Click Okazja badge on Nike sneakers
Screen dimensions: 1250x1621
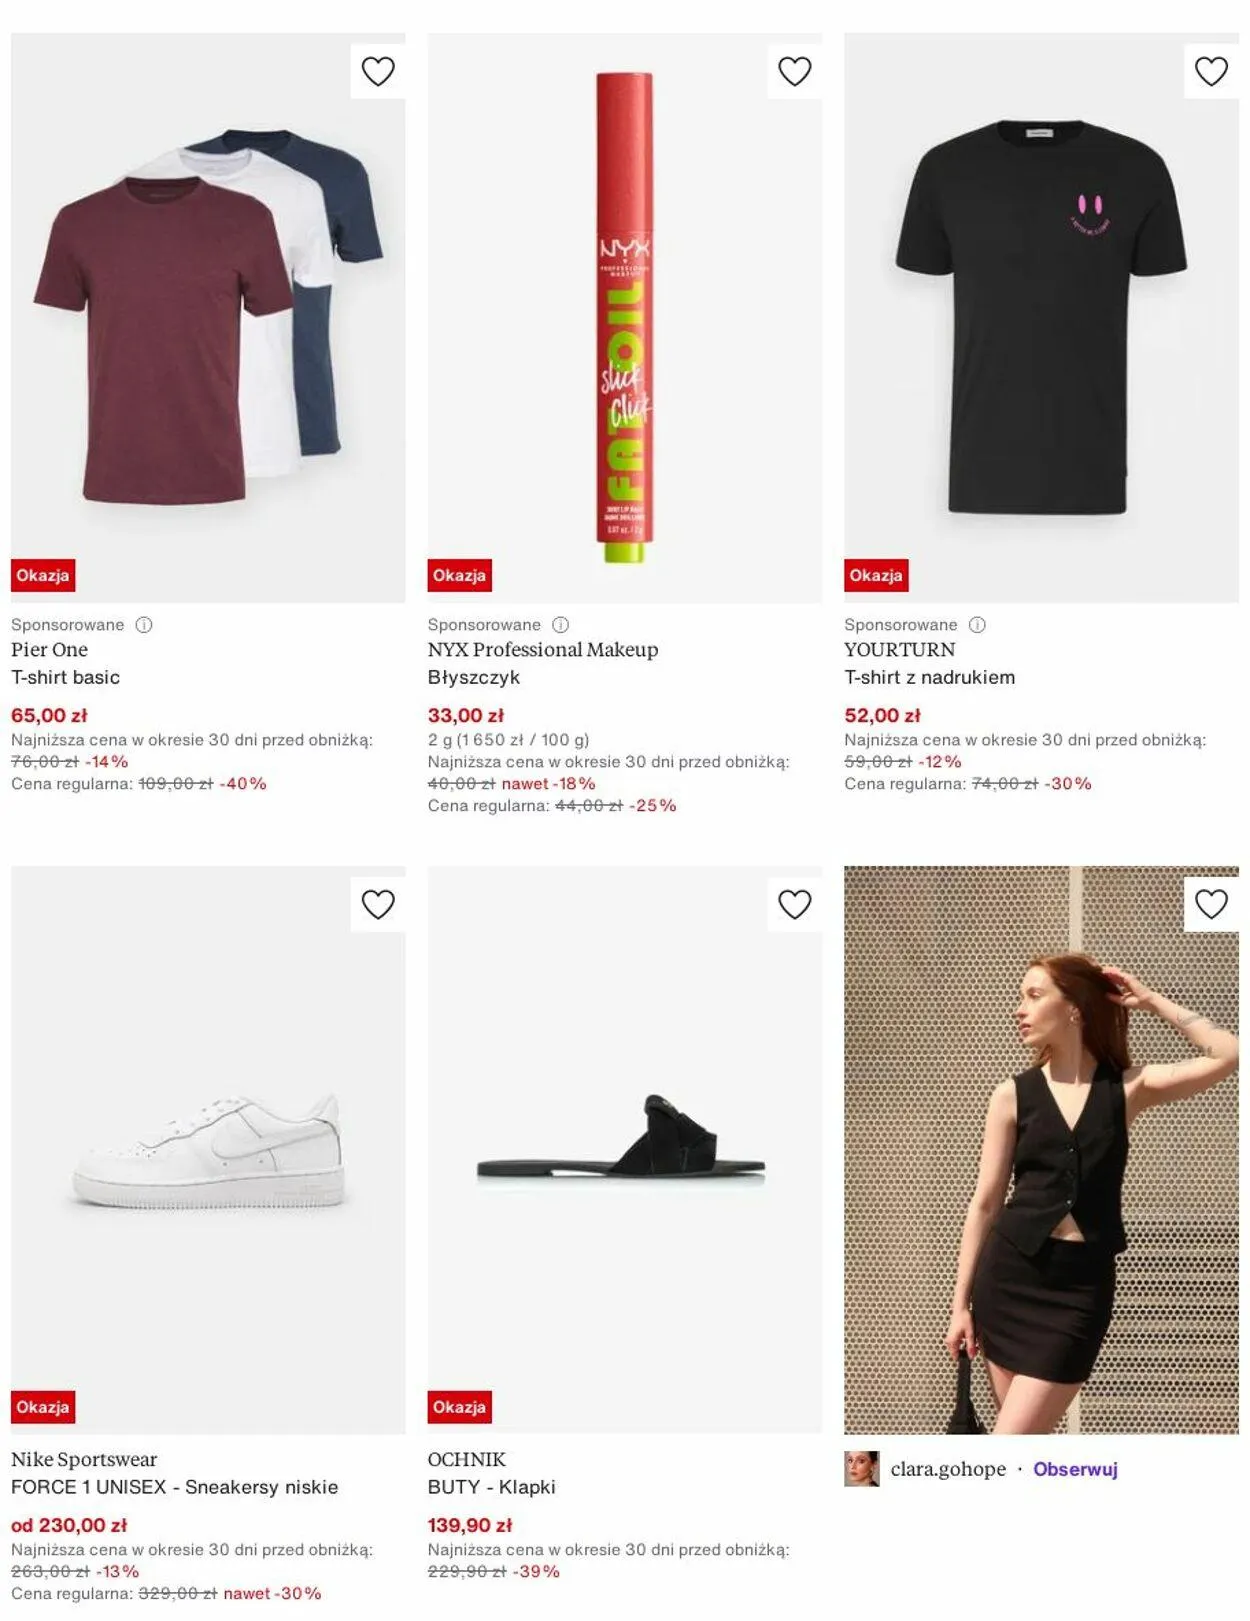tap(43, 1407)
